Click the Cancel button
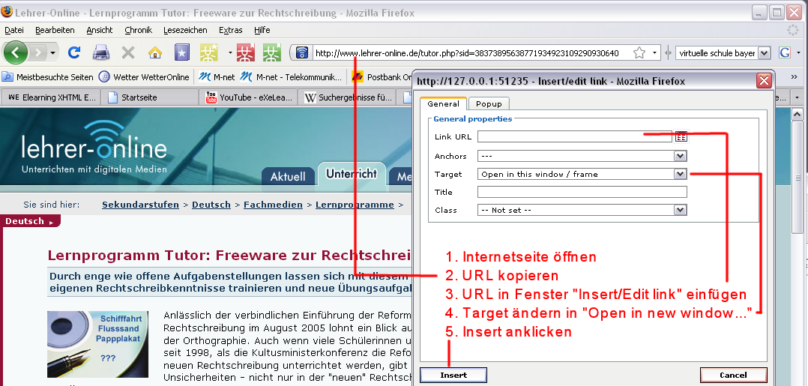This screenshot has width=808, height=386. [x=733, y=375]
